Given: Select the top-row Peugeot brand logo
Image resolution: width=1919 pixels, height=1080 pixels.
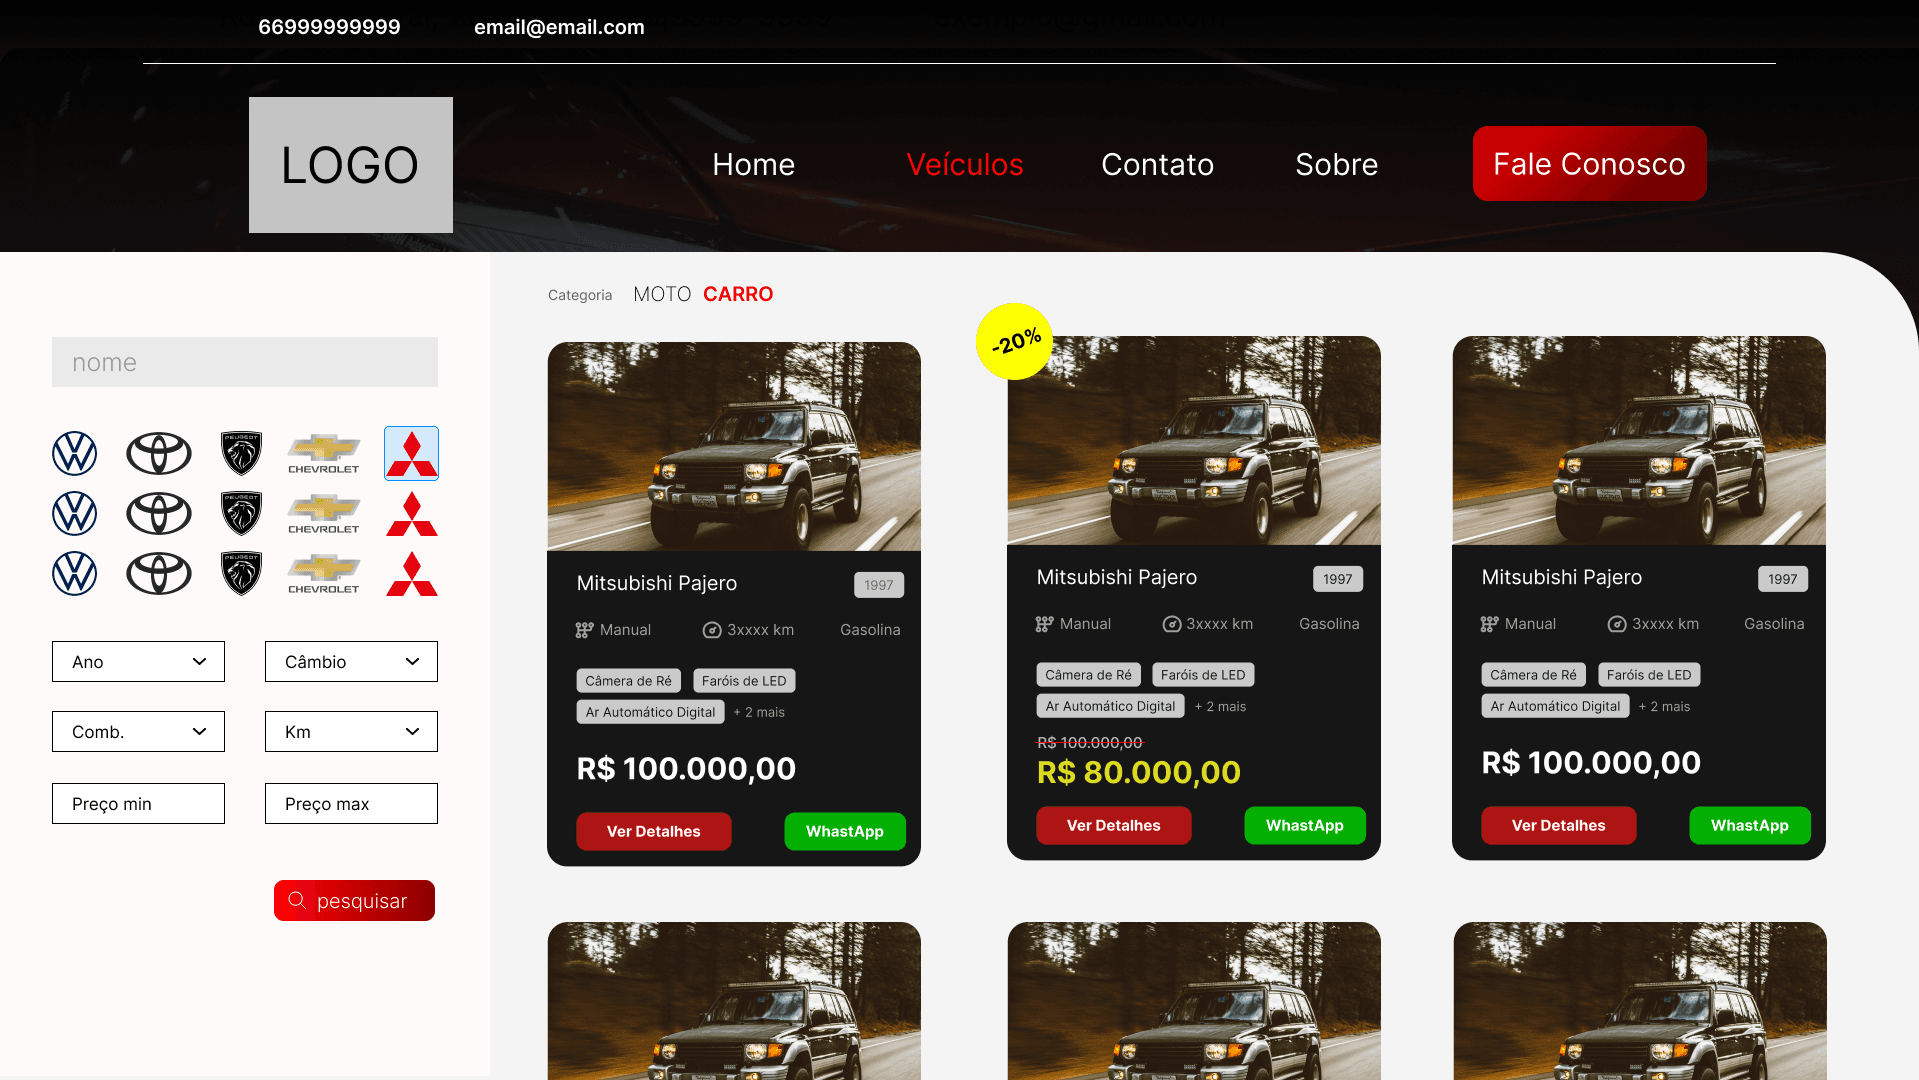Looking at the screenshot, I should 241,454.
